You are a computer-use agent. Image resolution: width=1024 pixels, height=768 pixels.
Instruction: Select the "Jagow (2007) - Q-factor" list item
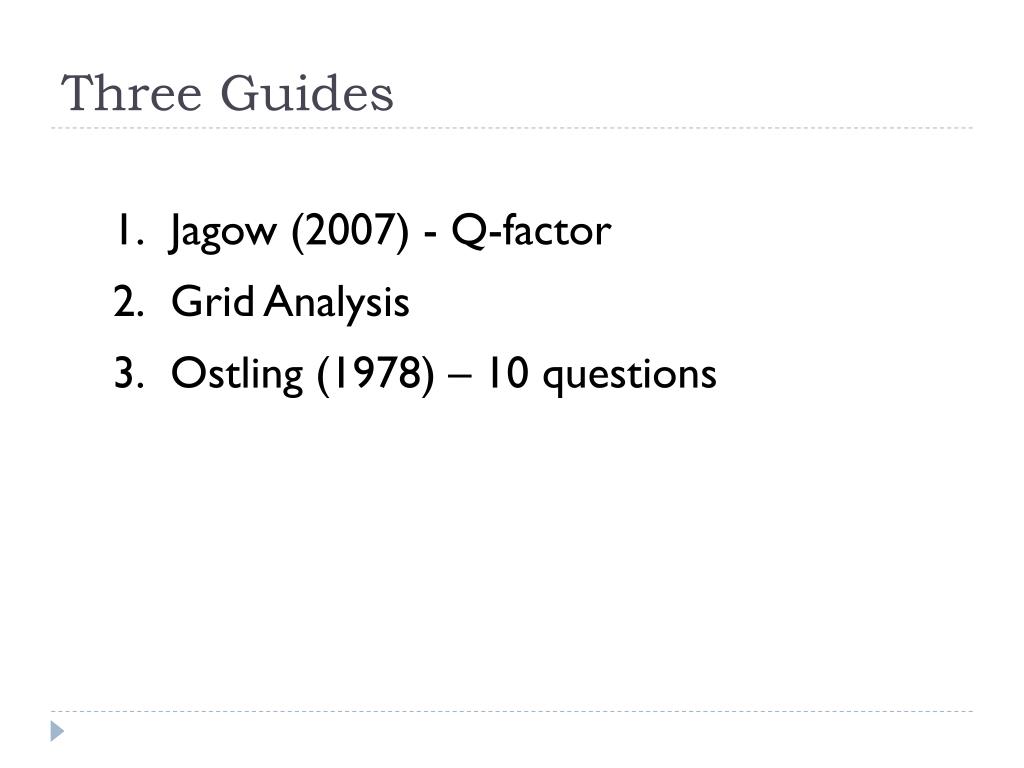point(390,231)
